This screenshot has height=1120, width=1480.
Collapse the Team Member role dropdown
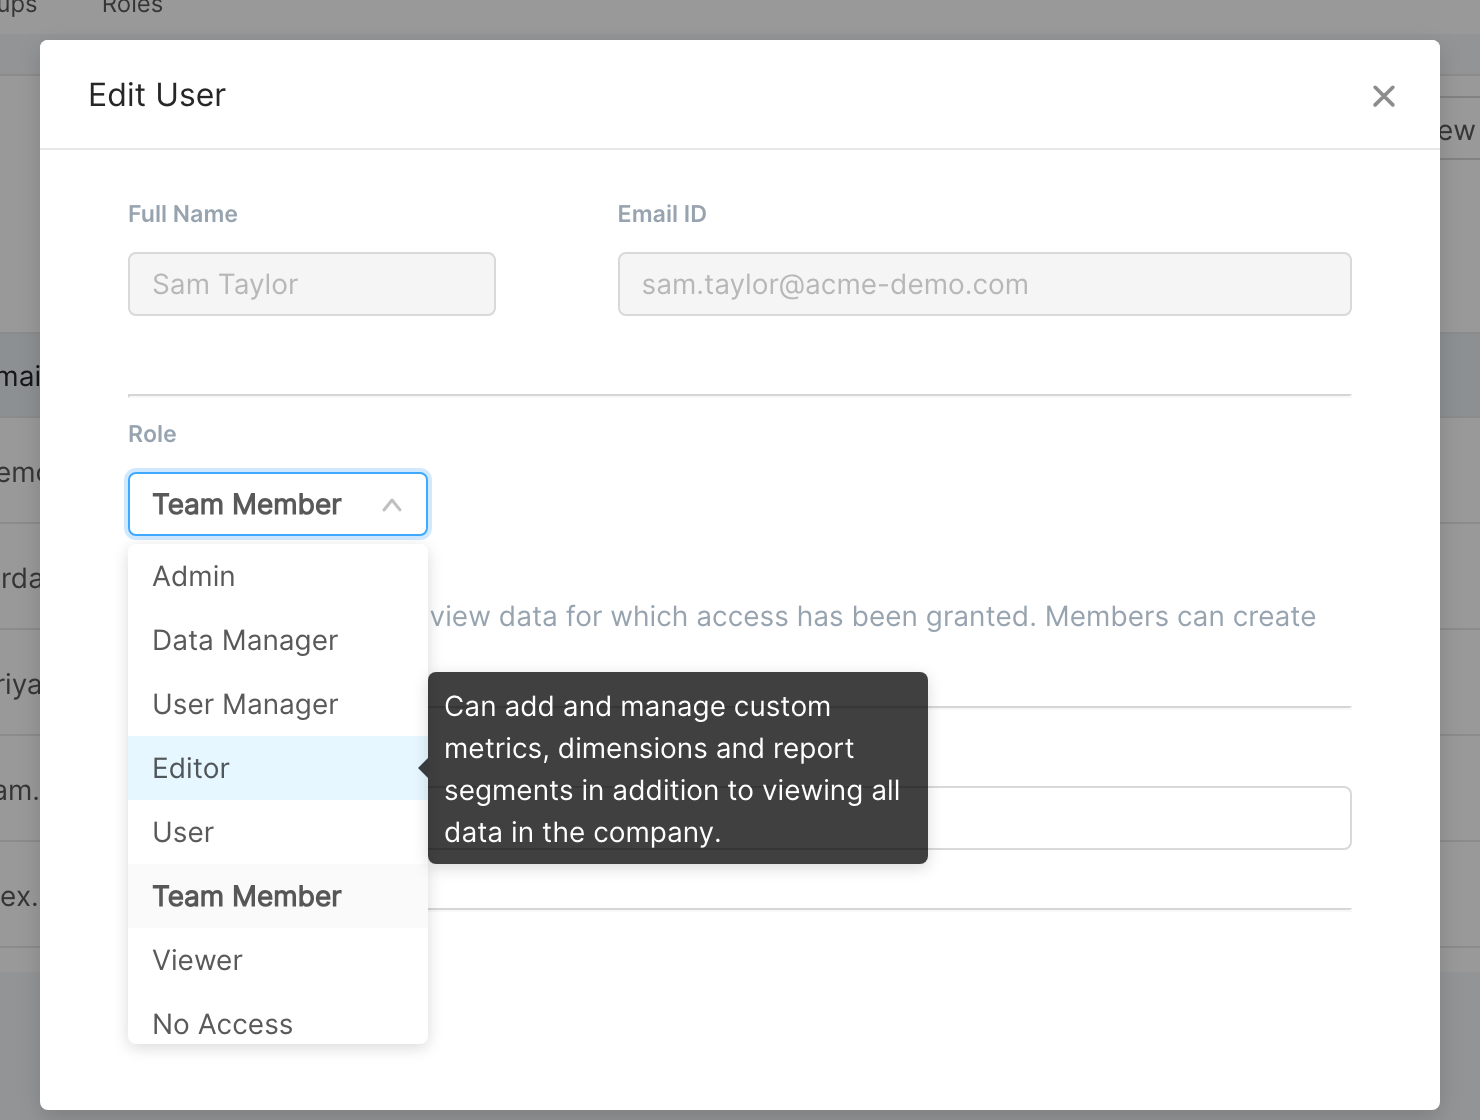pos(278,504)
